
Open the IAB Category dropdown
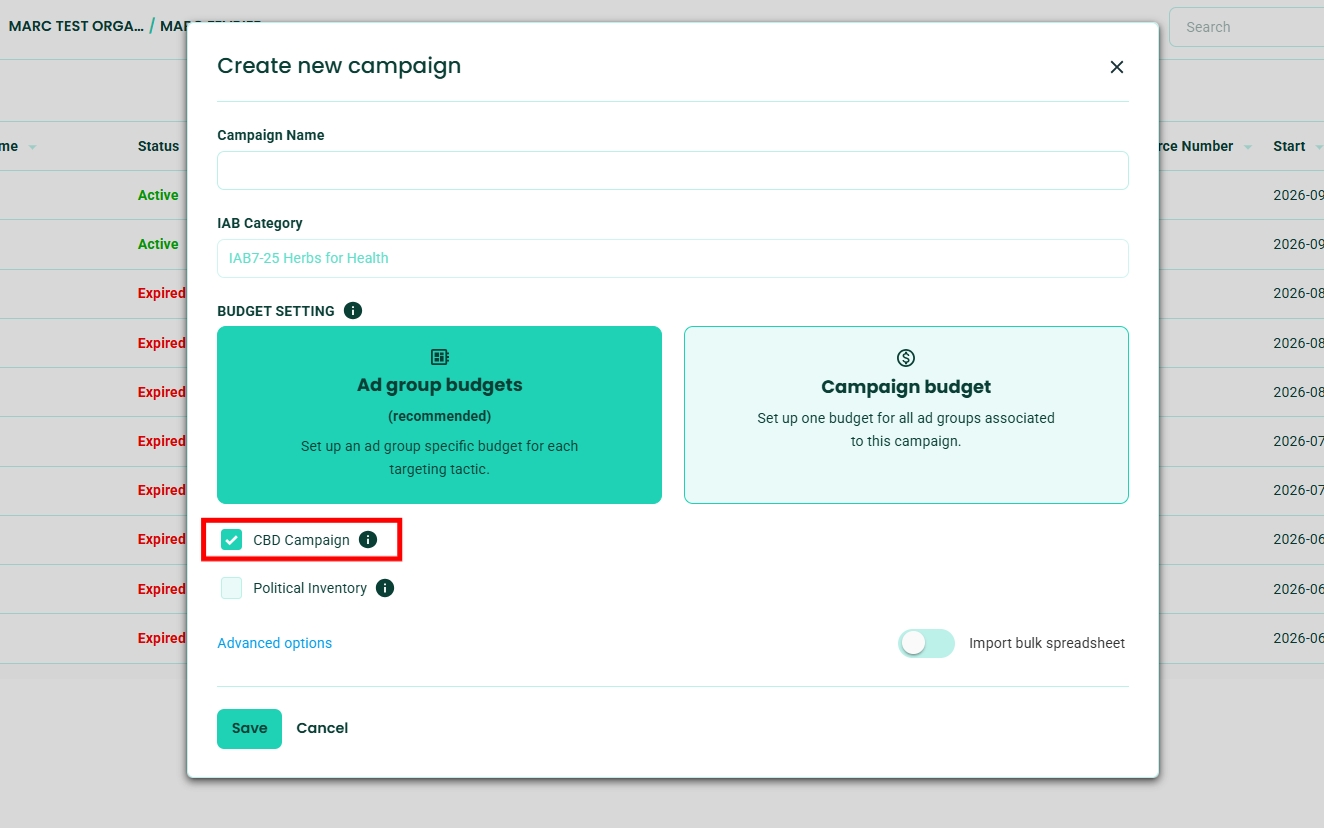(673, 258)
